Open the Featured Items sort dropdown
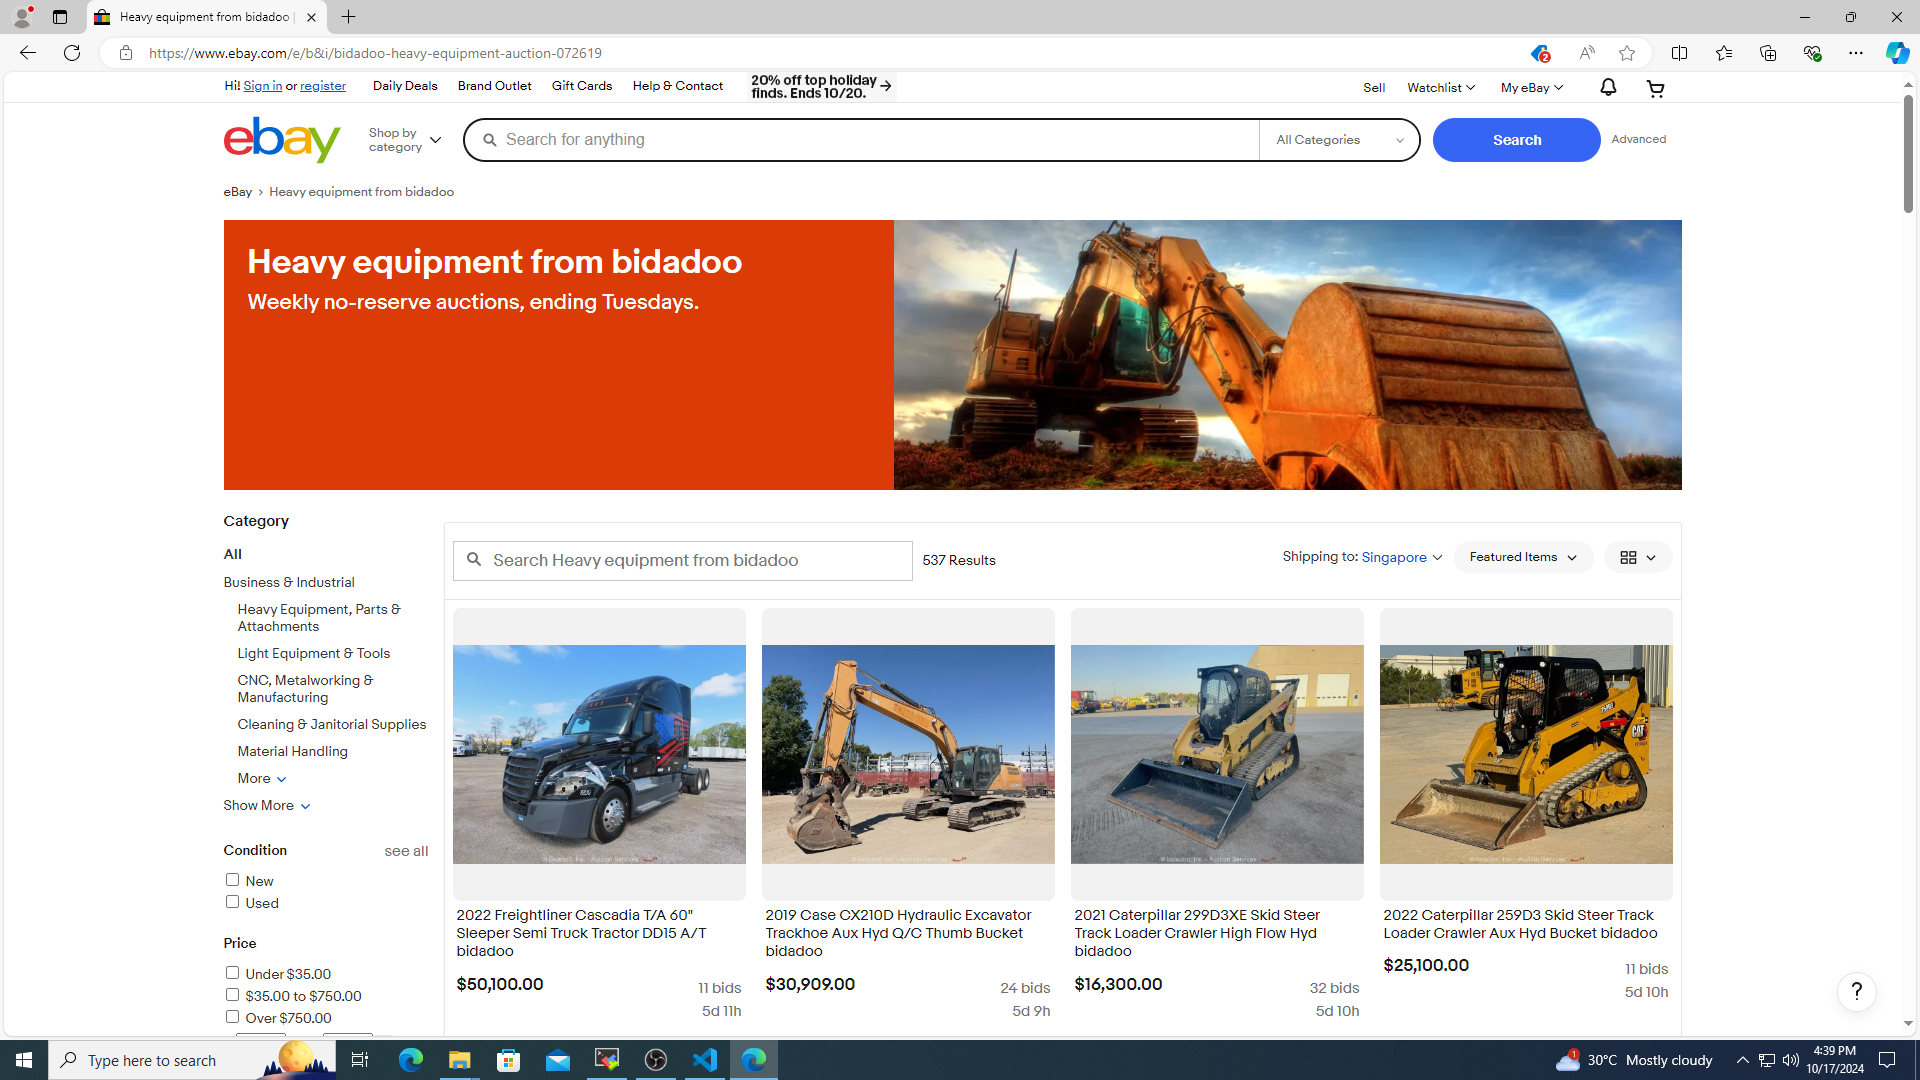 [1522, 557]
